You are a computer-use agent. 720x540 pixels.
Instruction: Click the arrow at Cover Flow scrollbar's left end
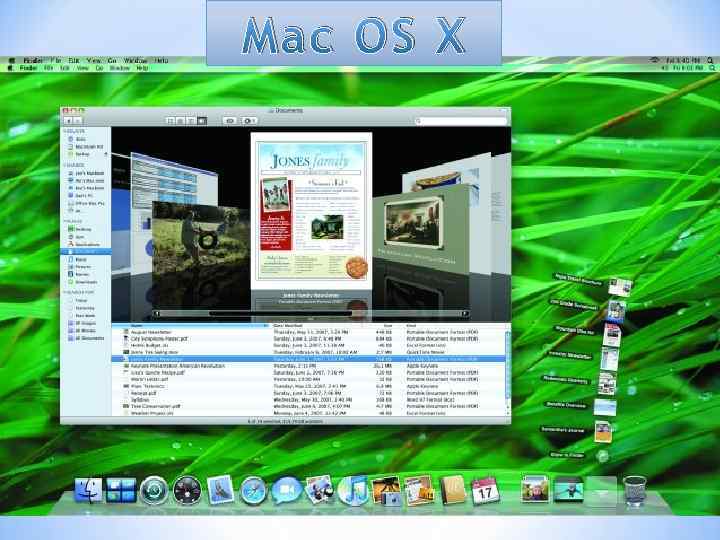(x=157, y=314)
